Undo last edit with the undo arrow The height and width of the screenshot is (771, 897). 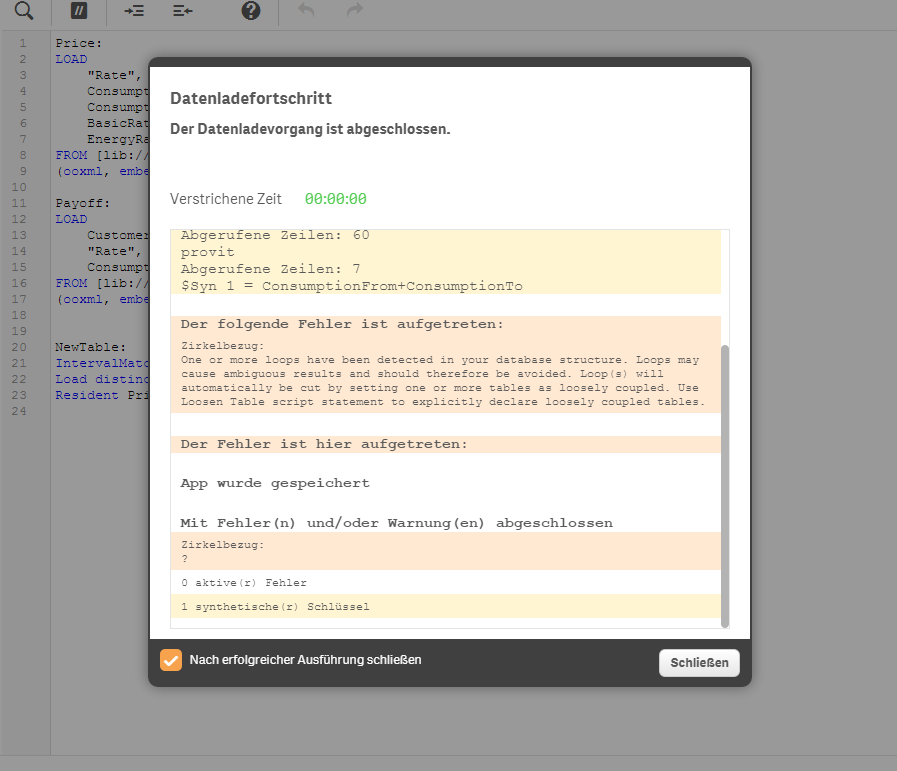(x=306, y=10)
